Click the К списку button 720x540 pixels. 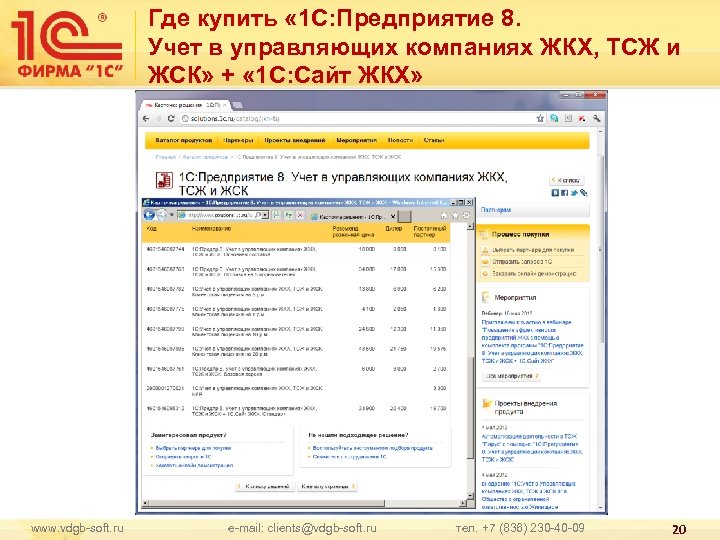point(567,180)
